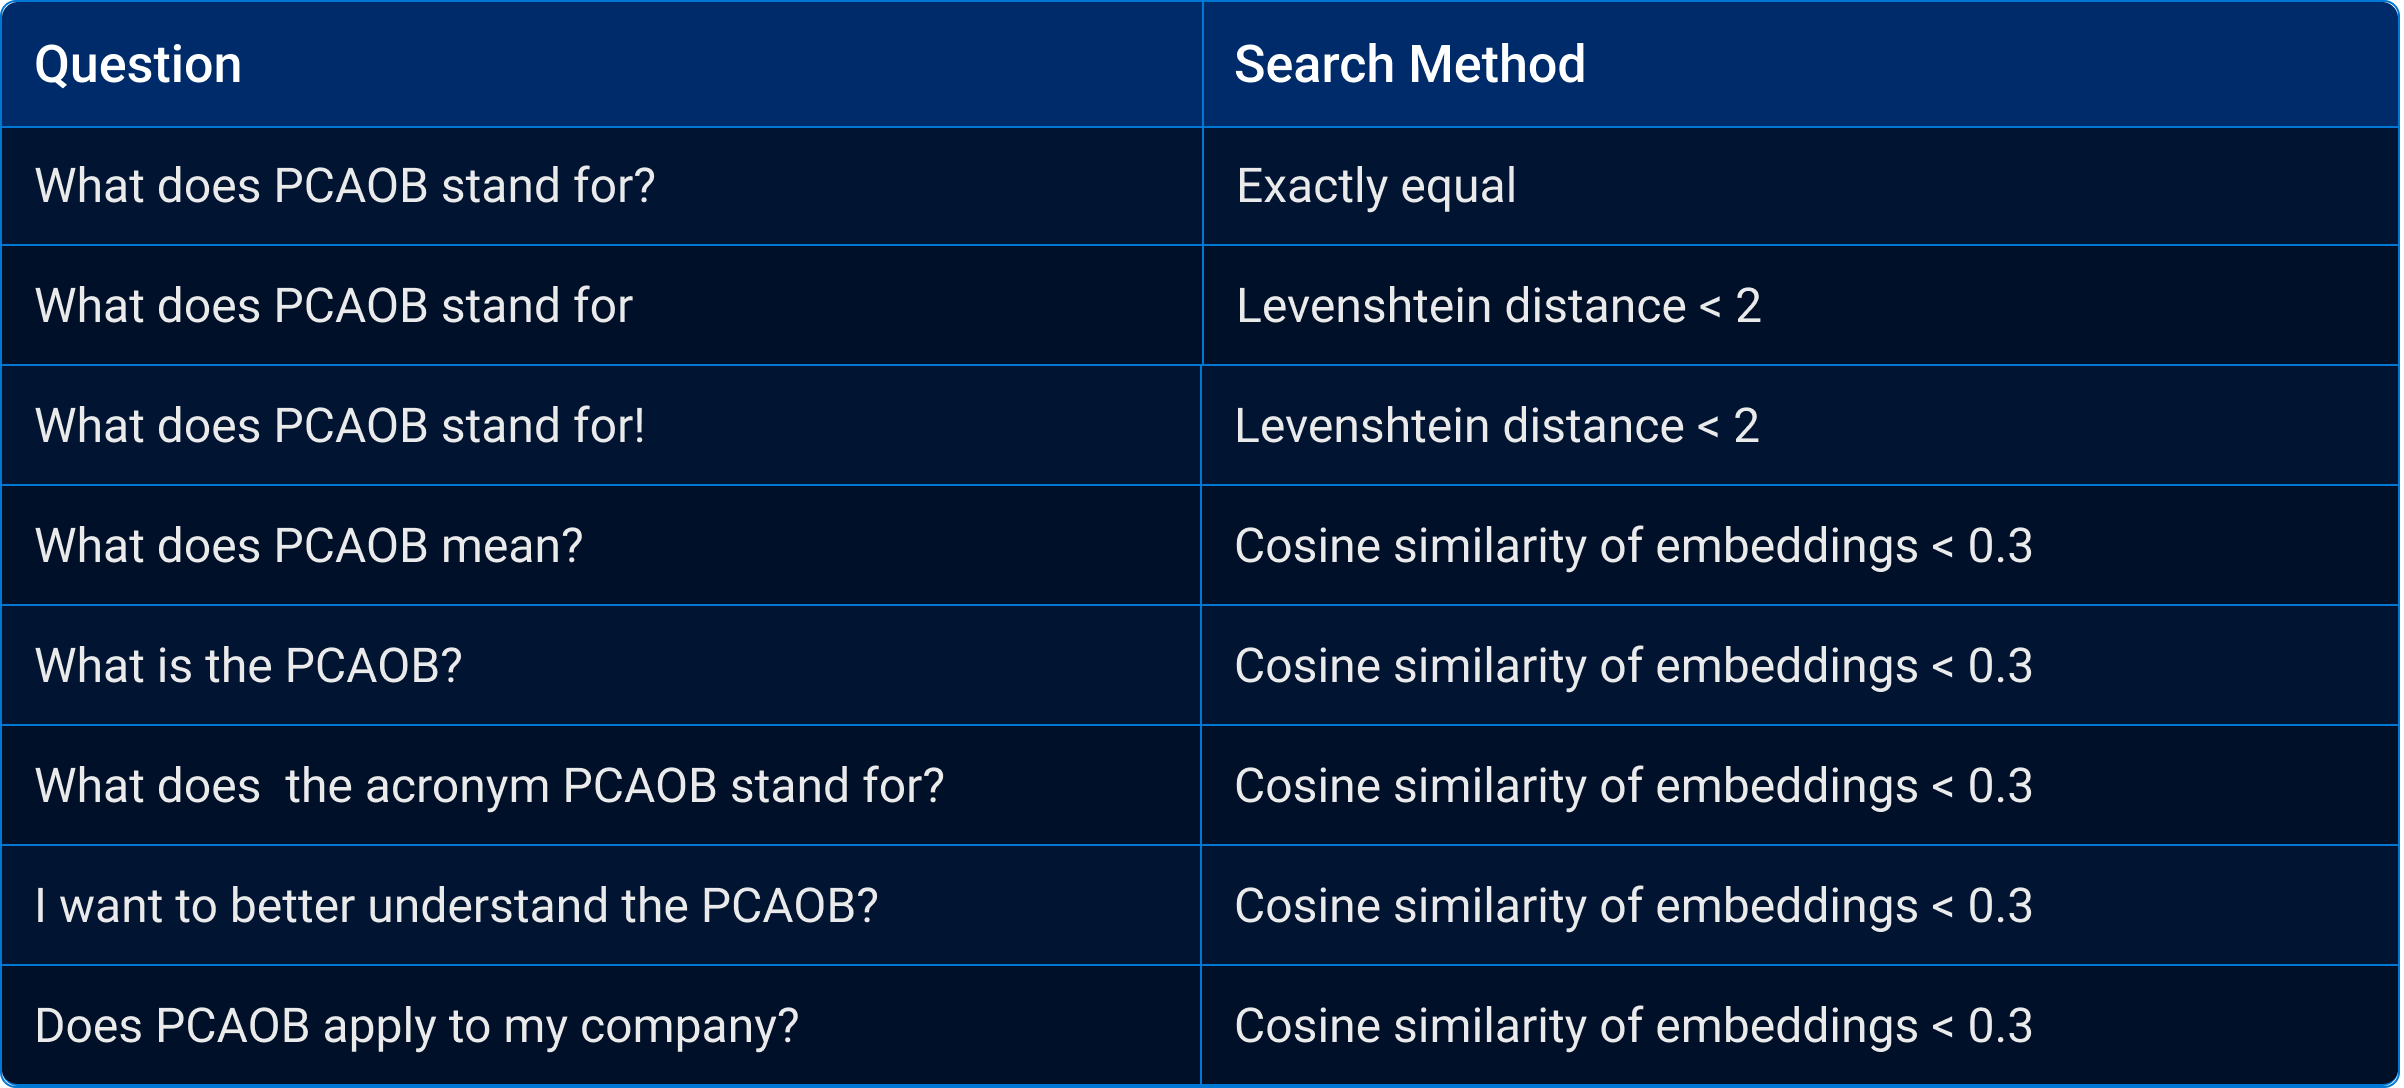Screen dimensions: 2404x1088
Task: Click 'I want to better understand the PCAOB?'
Action: (602, 906)
